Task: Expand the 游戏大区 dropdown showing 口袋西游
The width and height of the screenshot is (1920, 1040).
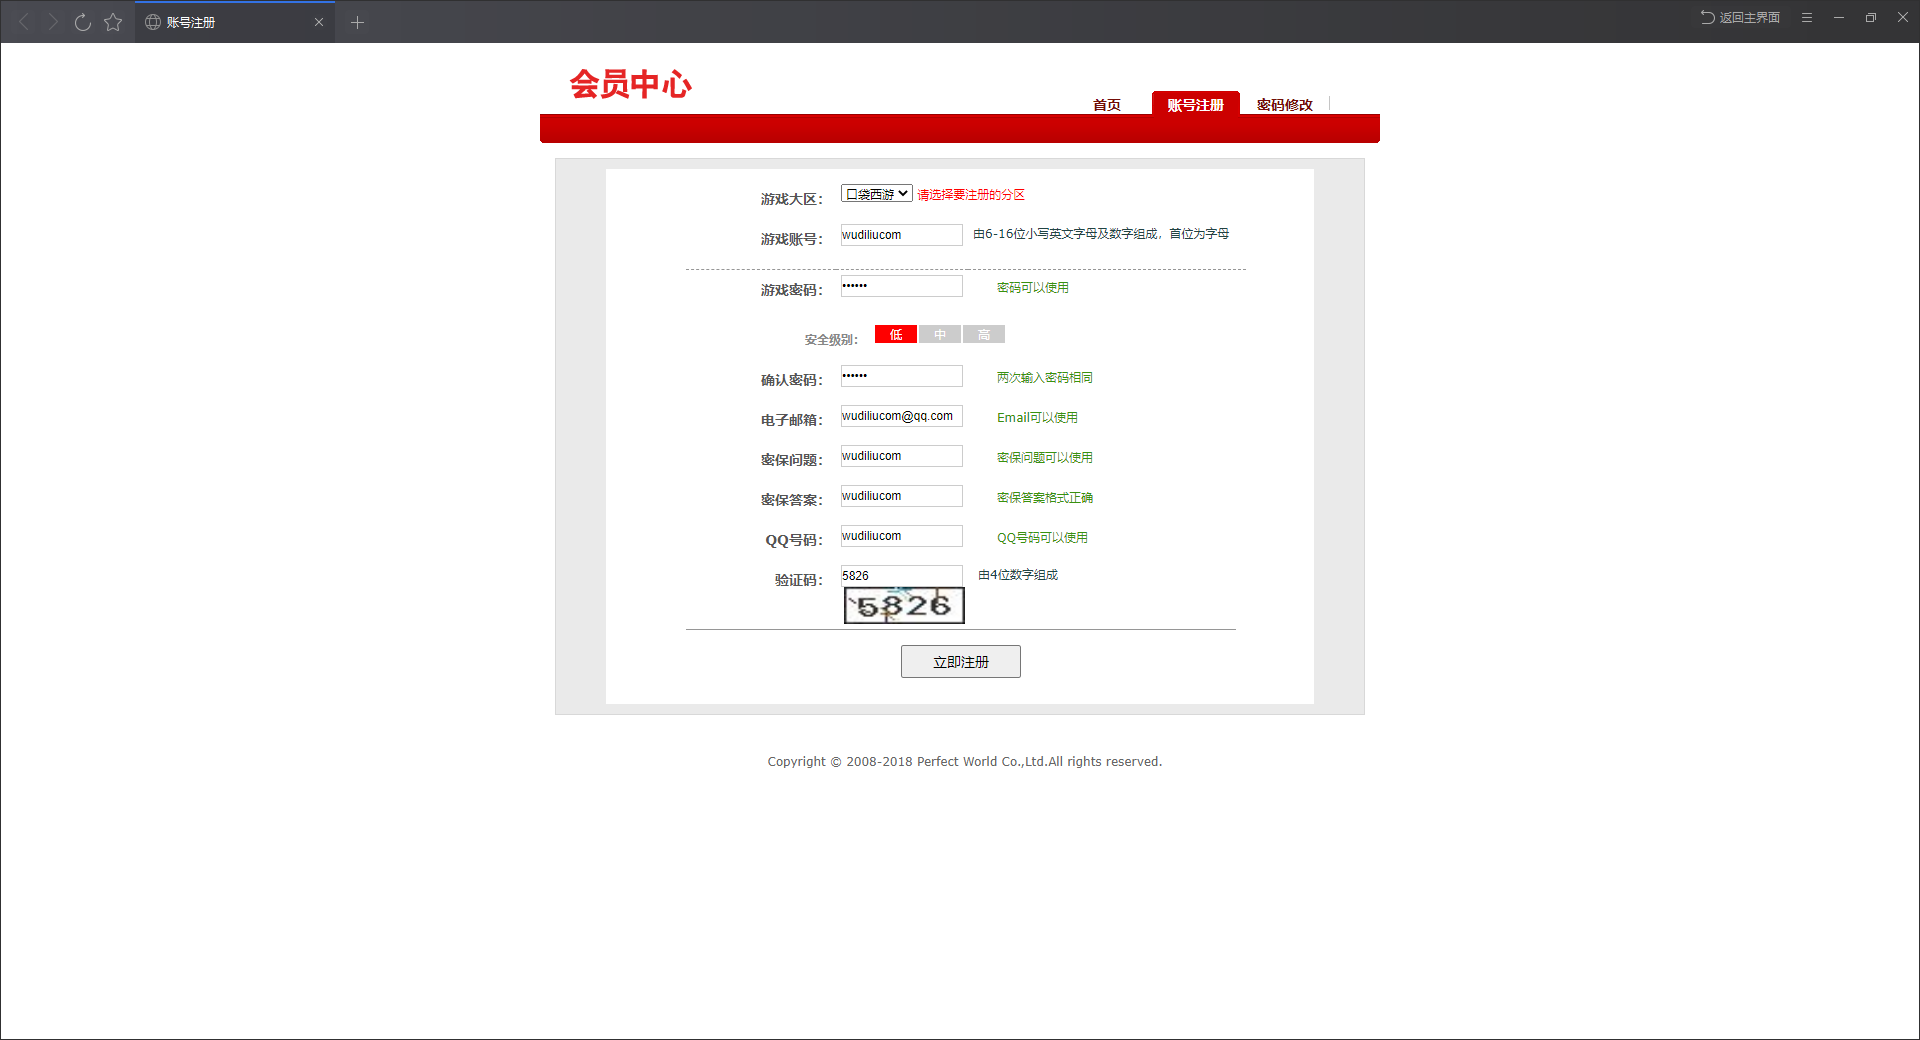Action: (876, 194)
